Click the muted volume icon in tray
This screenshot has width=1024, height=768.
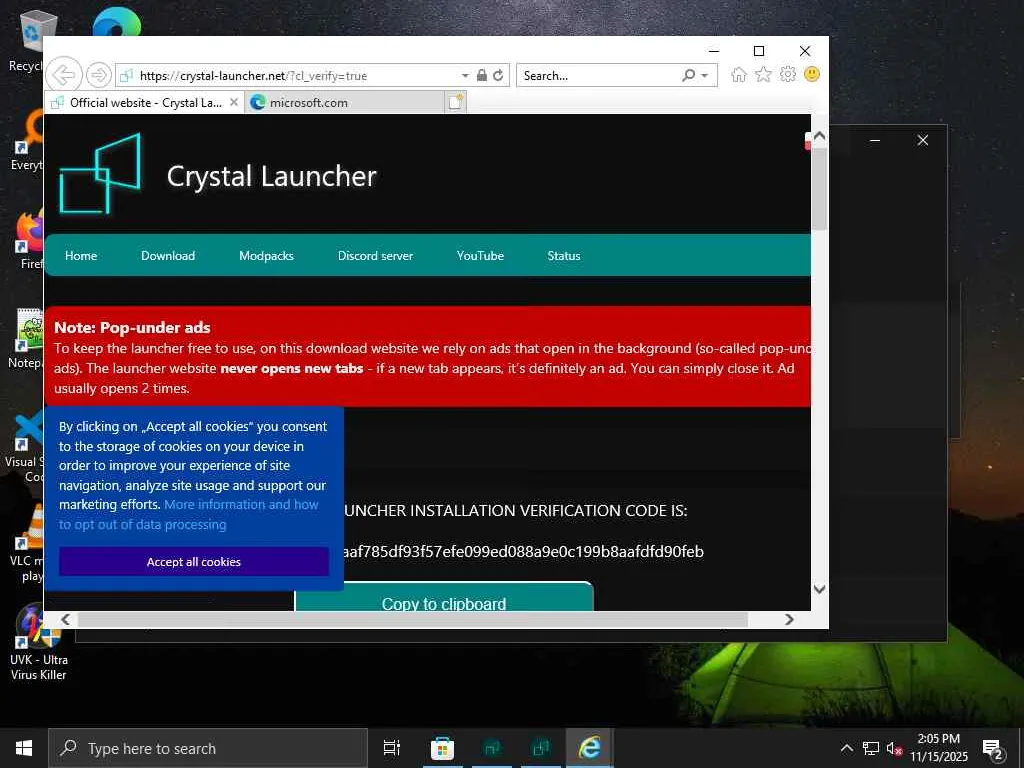[894, 748]
